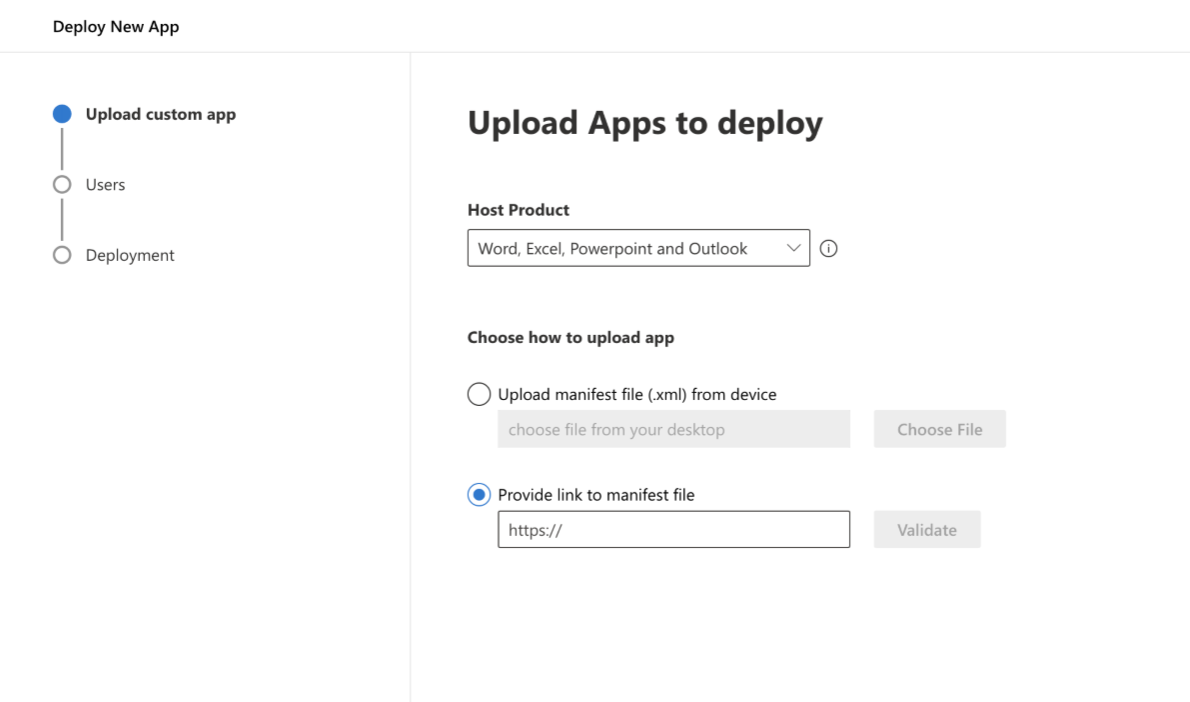Click the Host Product dropdown chevron arrow
Screen dimensions: 1190x702
(793, 248)
